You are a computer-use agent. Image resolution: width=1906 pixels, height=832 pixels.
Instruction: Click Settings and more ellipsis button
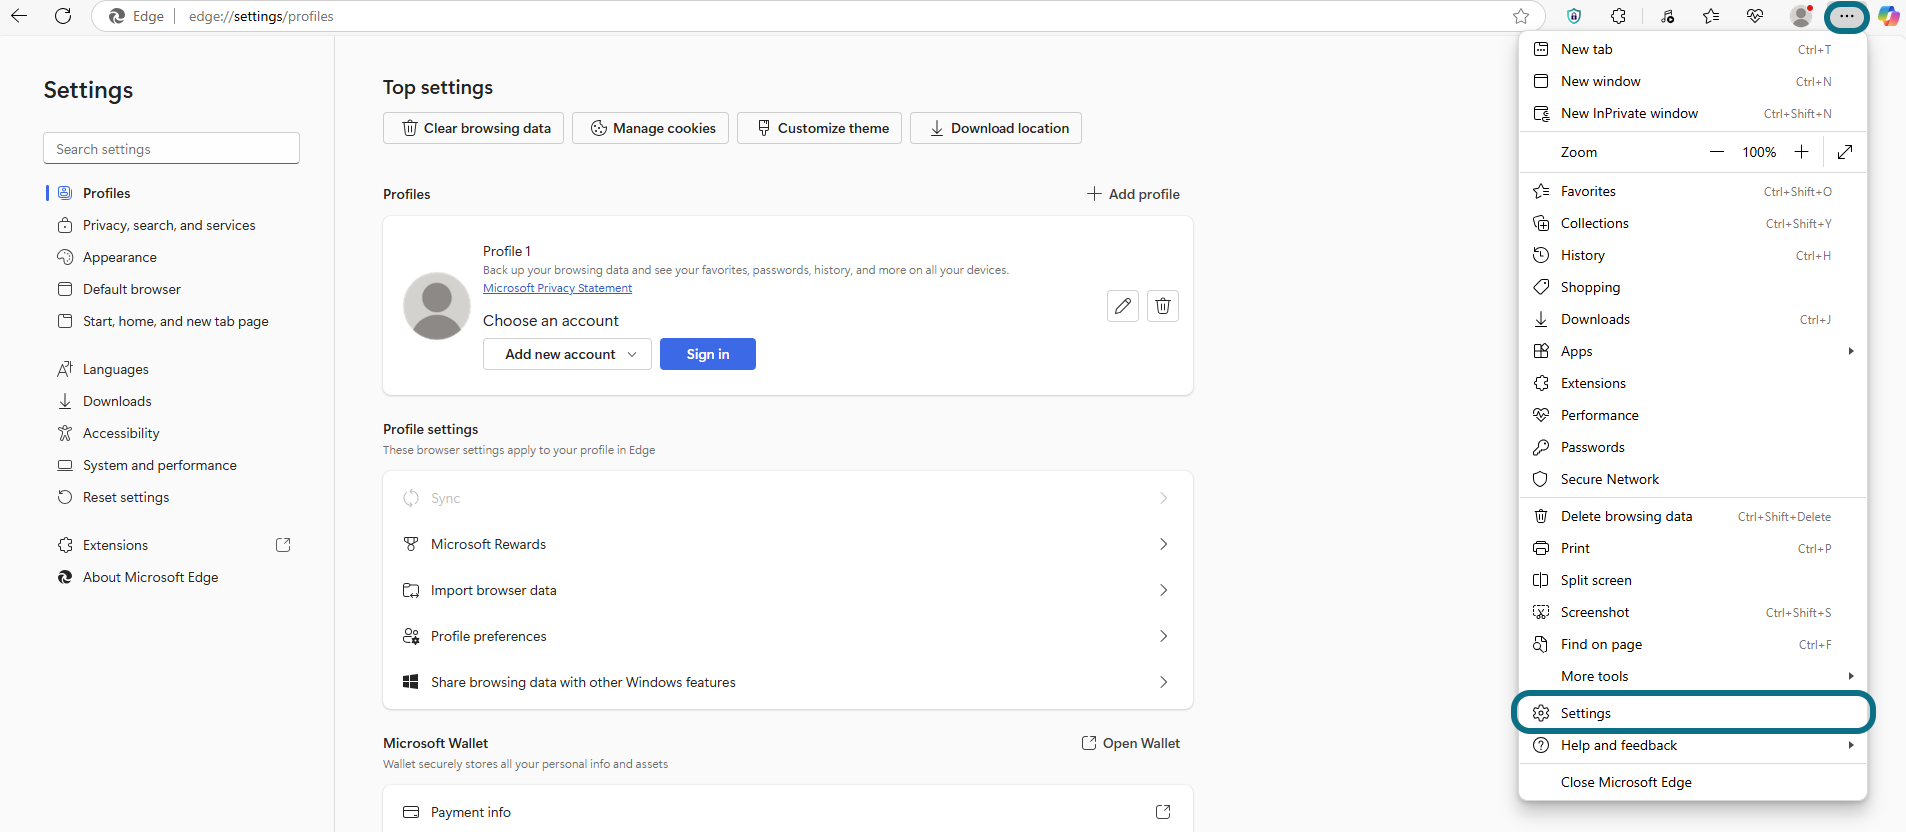click(1846, 16)
